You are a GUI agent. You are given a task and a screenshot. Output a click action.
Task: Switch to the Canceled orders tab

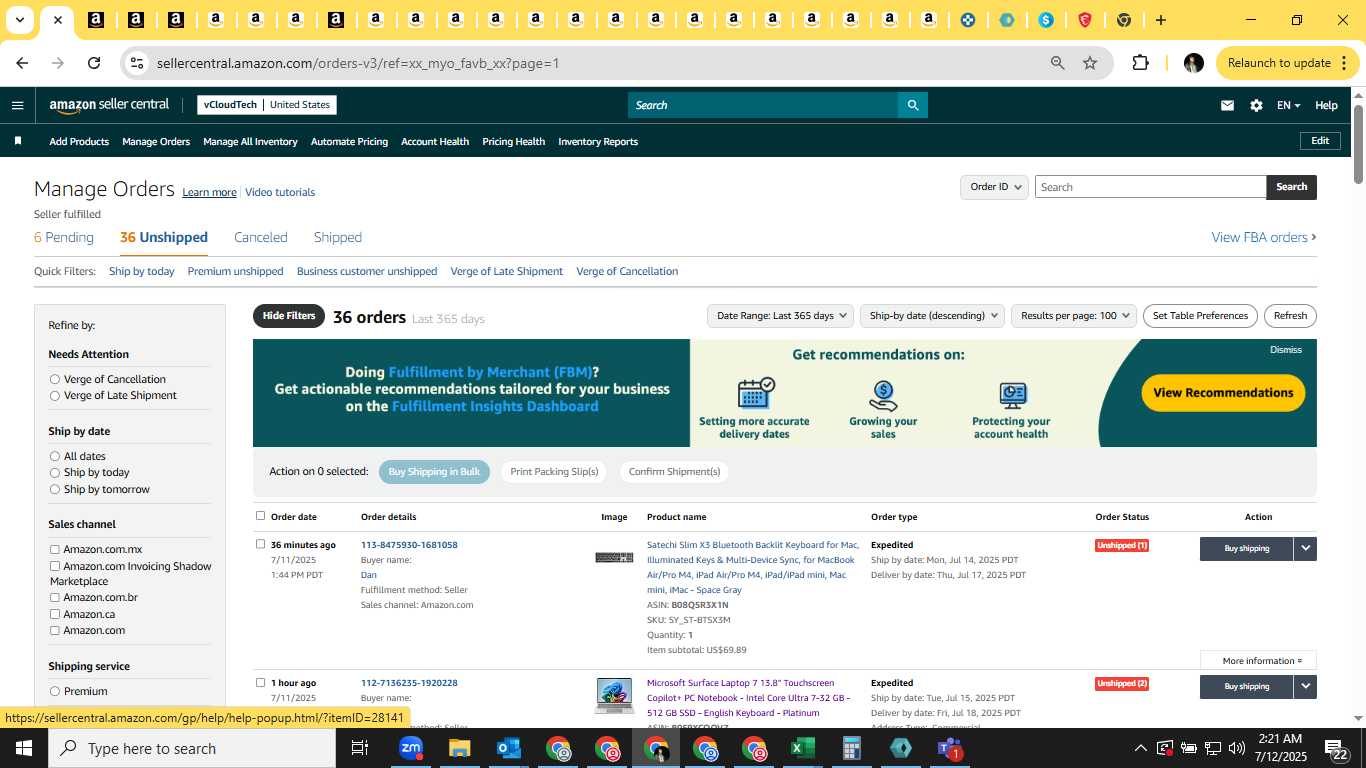(x=261, y=237)
